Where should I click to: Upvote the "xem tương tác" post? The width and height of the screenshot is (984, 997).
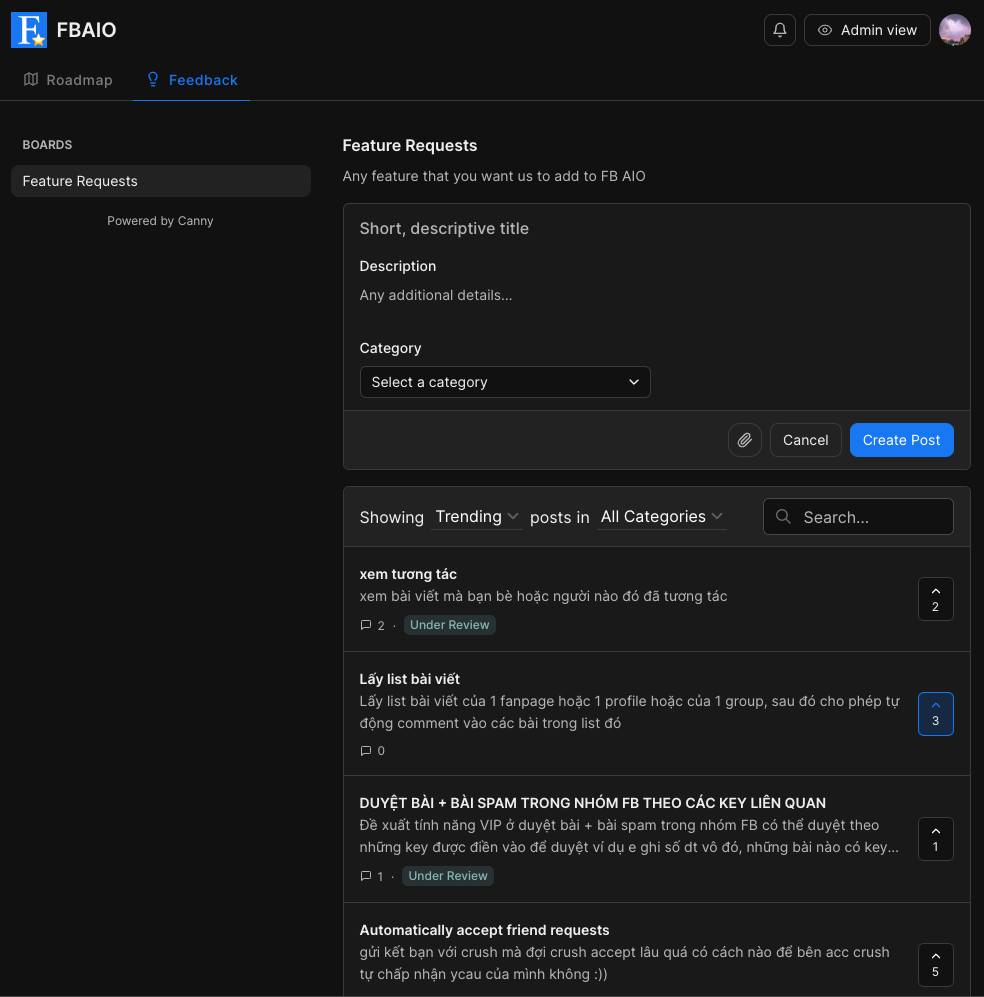(935, 599)
